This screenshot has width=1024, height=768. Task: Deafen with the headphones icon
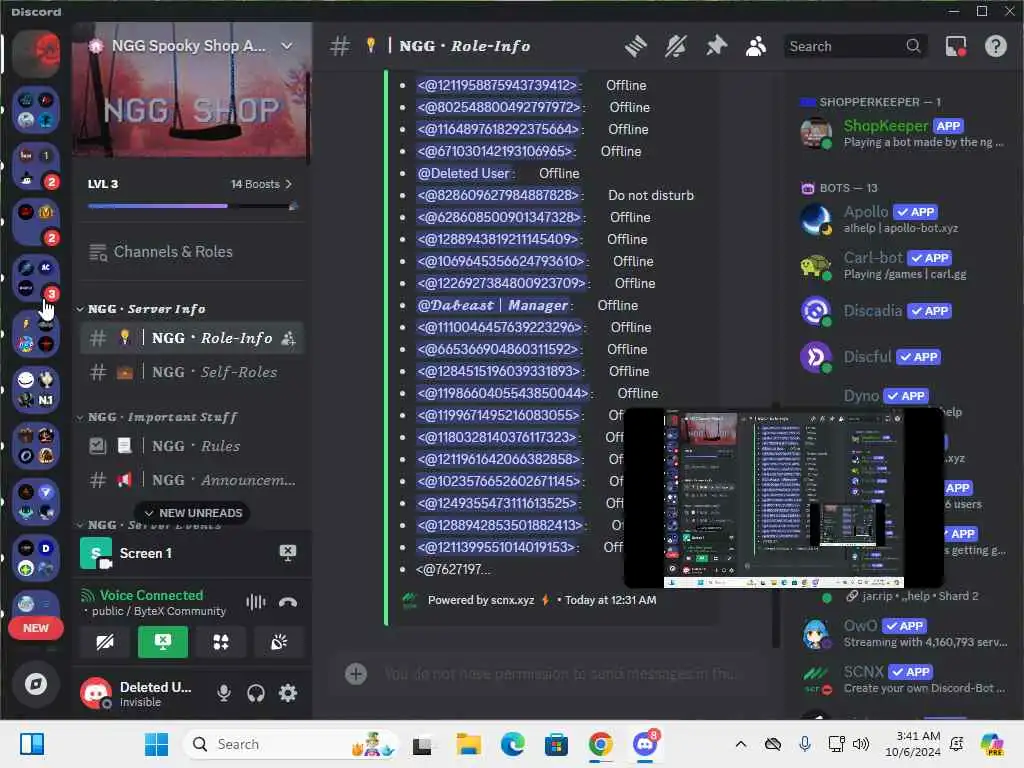255,693
